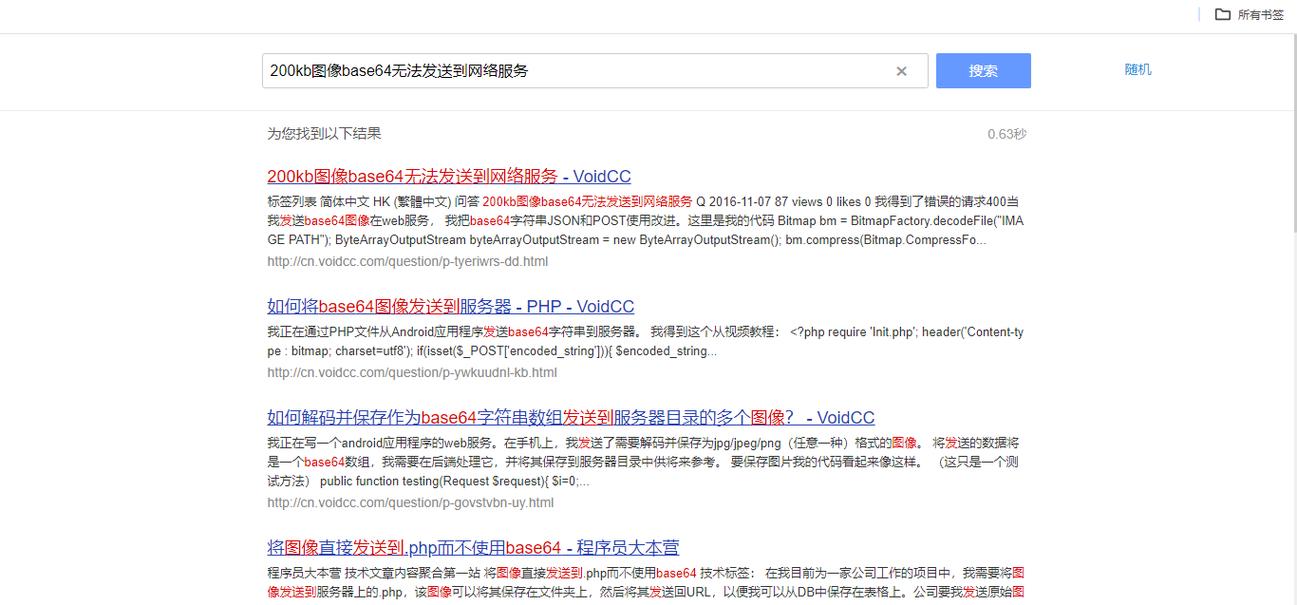Open the 所有书签 bookmarks folder icon
This screenshot has height=605, width=1297.
[1223, 14]
